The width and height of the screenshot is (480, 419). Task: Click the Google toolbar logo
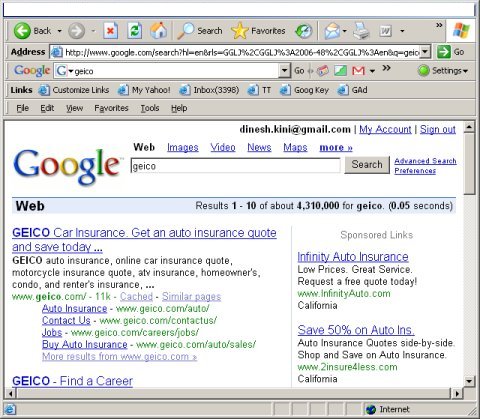click(x=32, y=71)
